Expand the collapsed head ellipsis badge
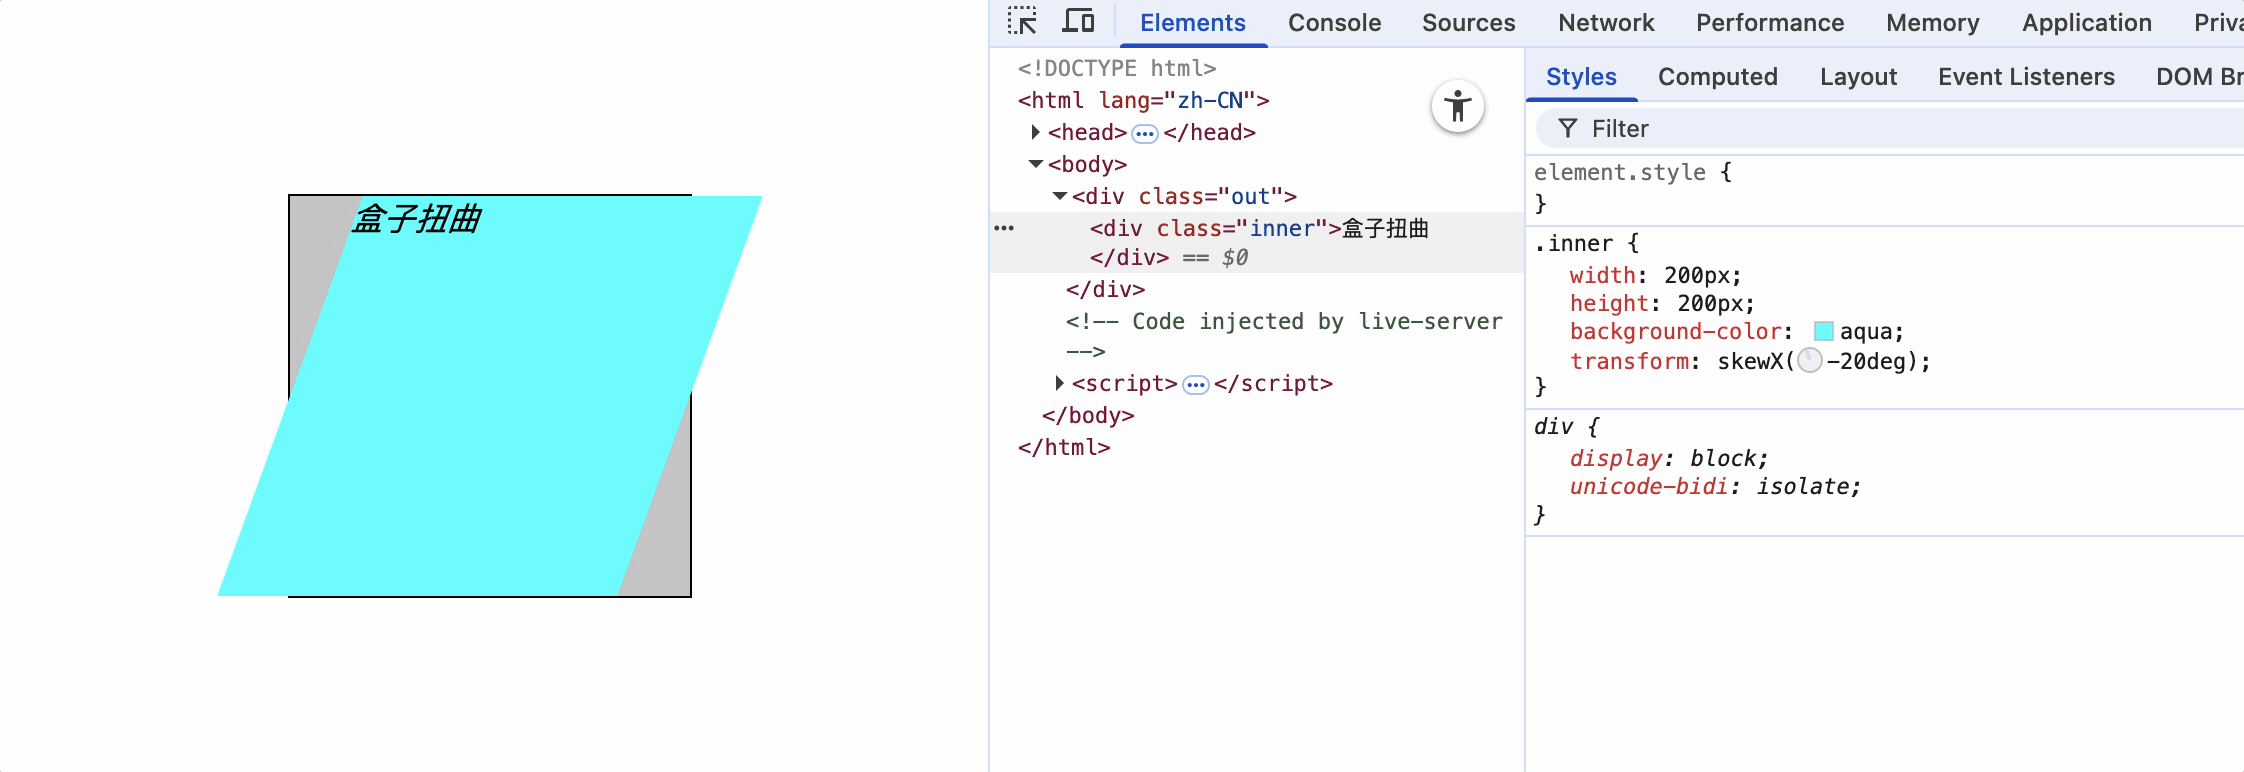The image size is (2244, 772). (x=1145, y=133)
